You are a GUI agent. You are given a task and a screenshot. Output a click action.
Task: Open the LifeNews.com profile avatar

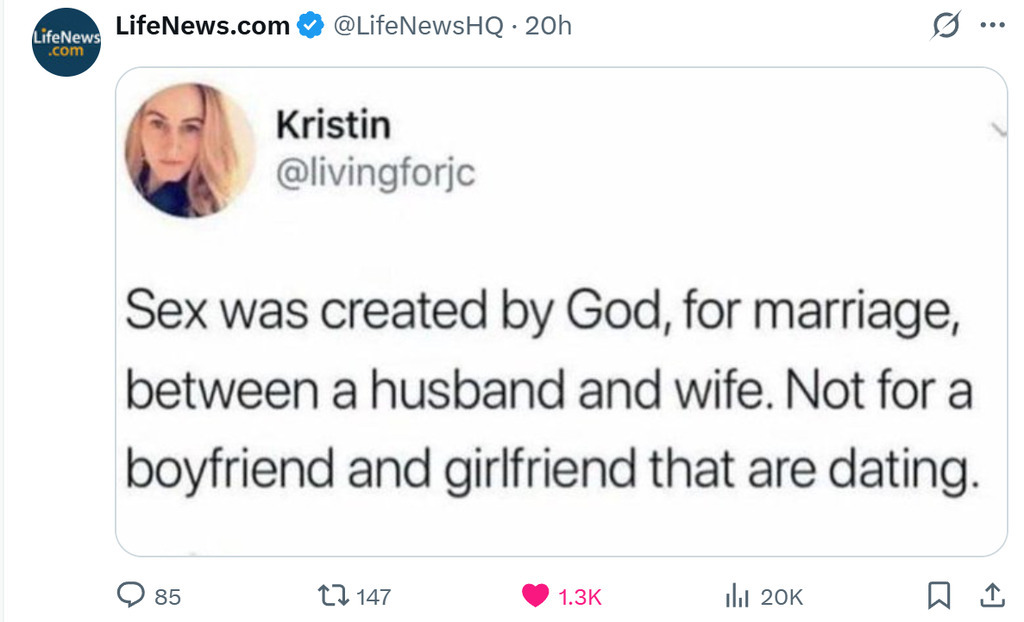66,43
